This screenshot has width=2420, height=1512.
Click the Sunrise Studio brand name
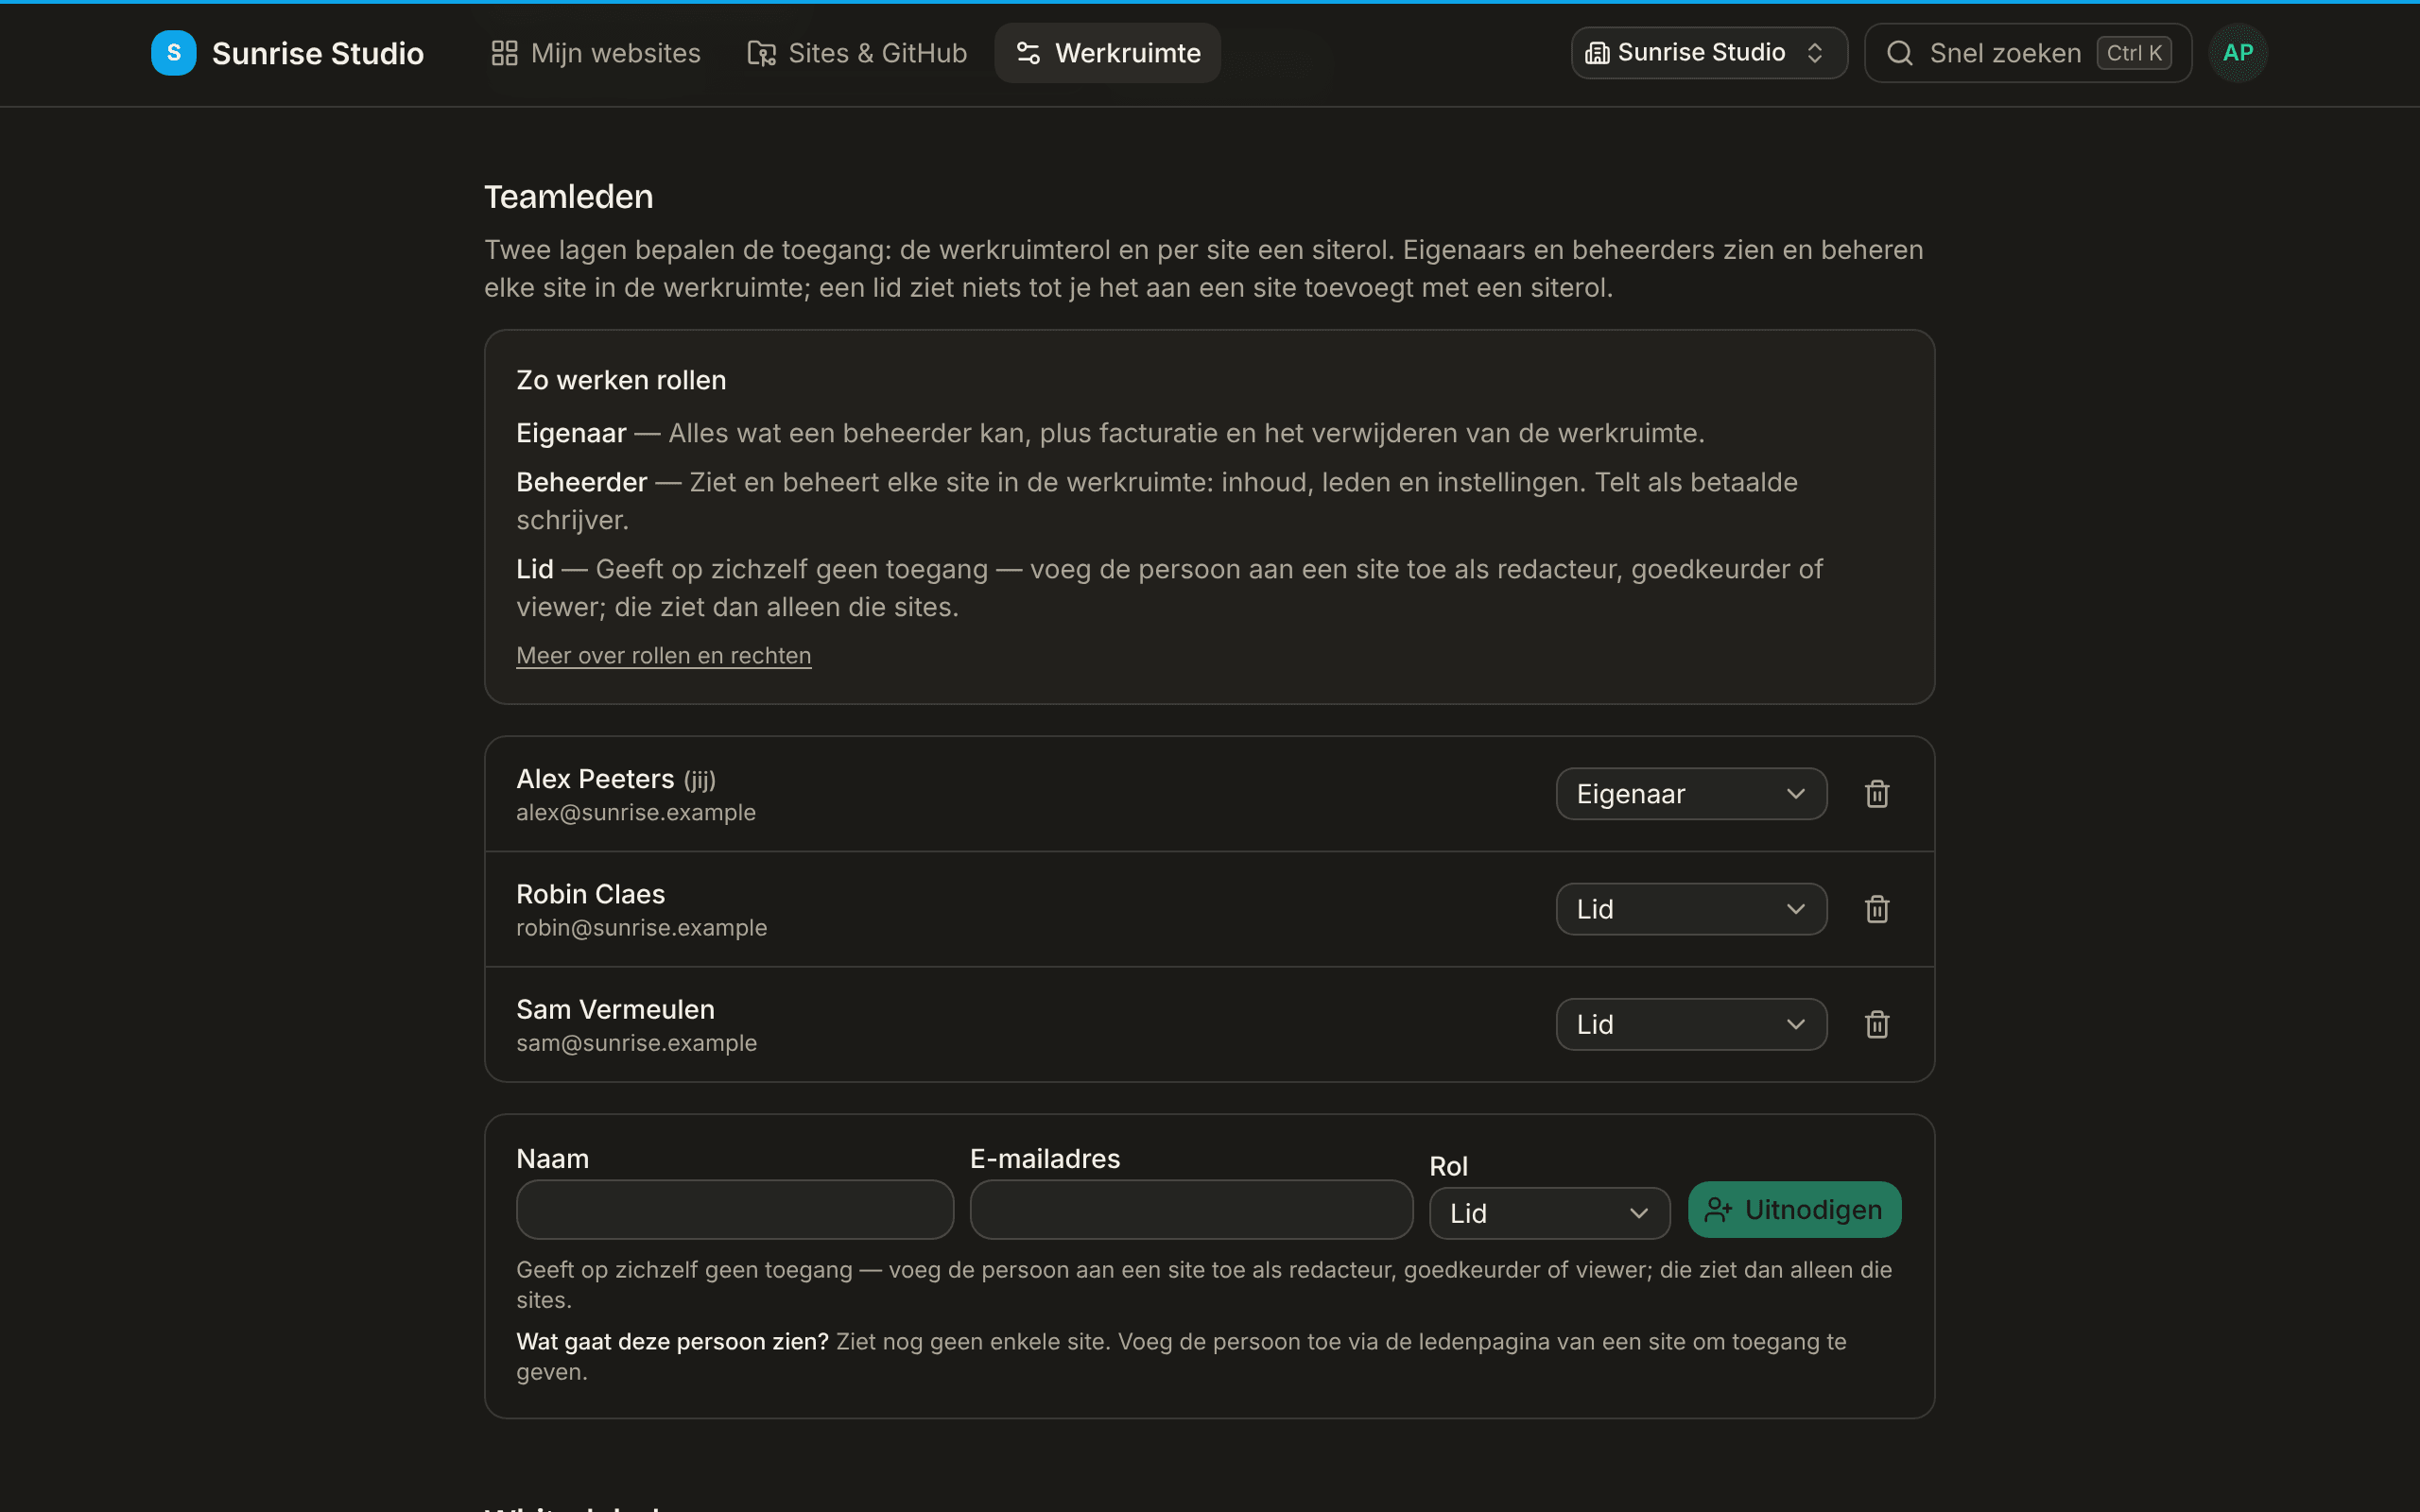point(318,53)
